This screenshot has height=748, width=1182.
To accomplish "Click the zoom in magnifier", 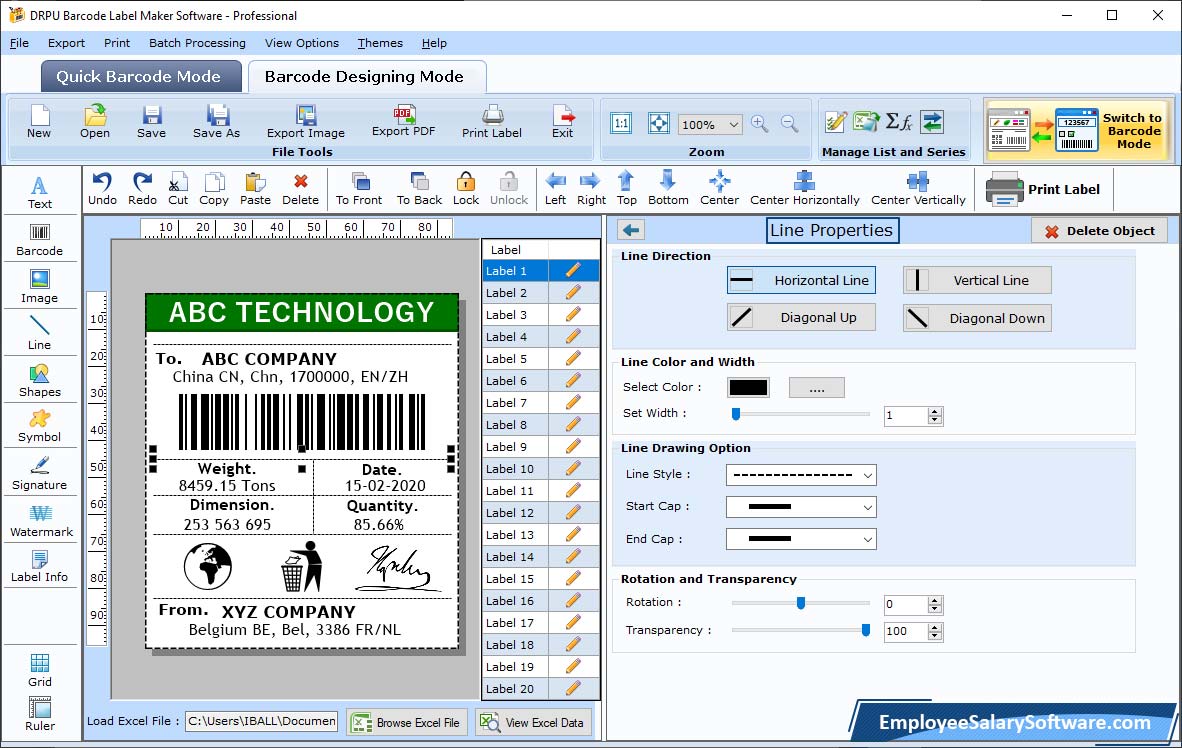I will point(760,124).
